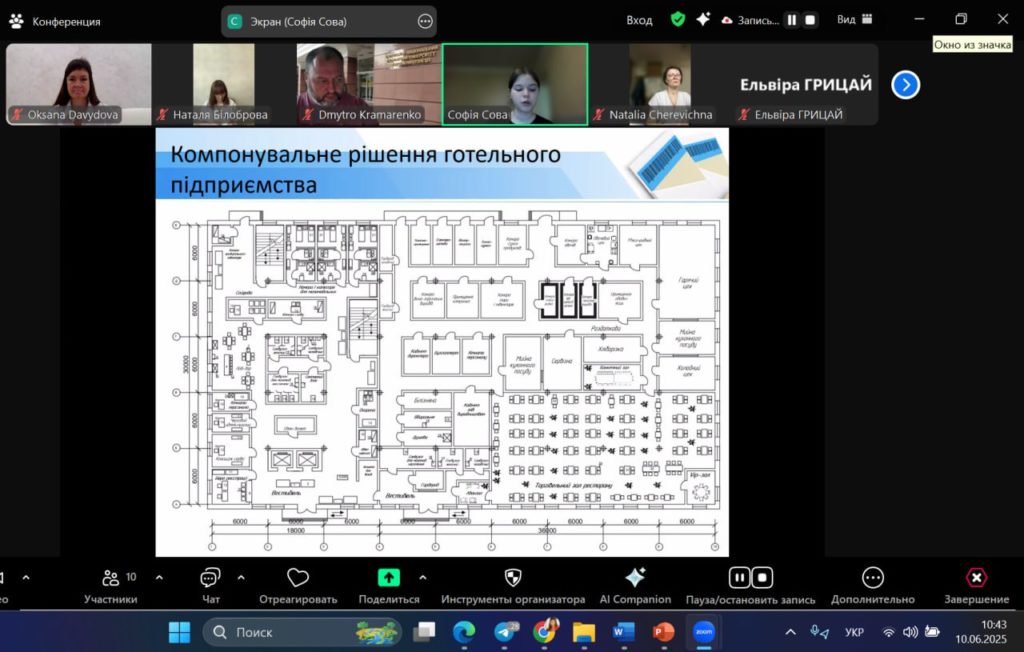
Task: Stop recording in the top bar
Action: coord(810,20)
